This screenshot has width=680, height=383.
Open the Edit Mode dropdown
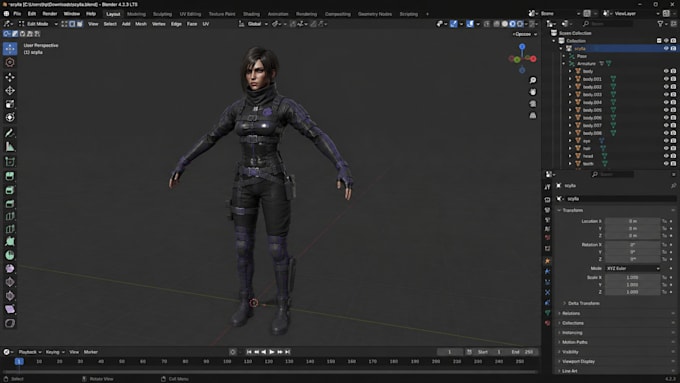[38, 24]
